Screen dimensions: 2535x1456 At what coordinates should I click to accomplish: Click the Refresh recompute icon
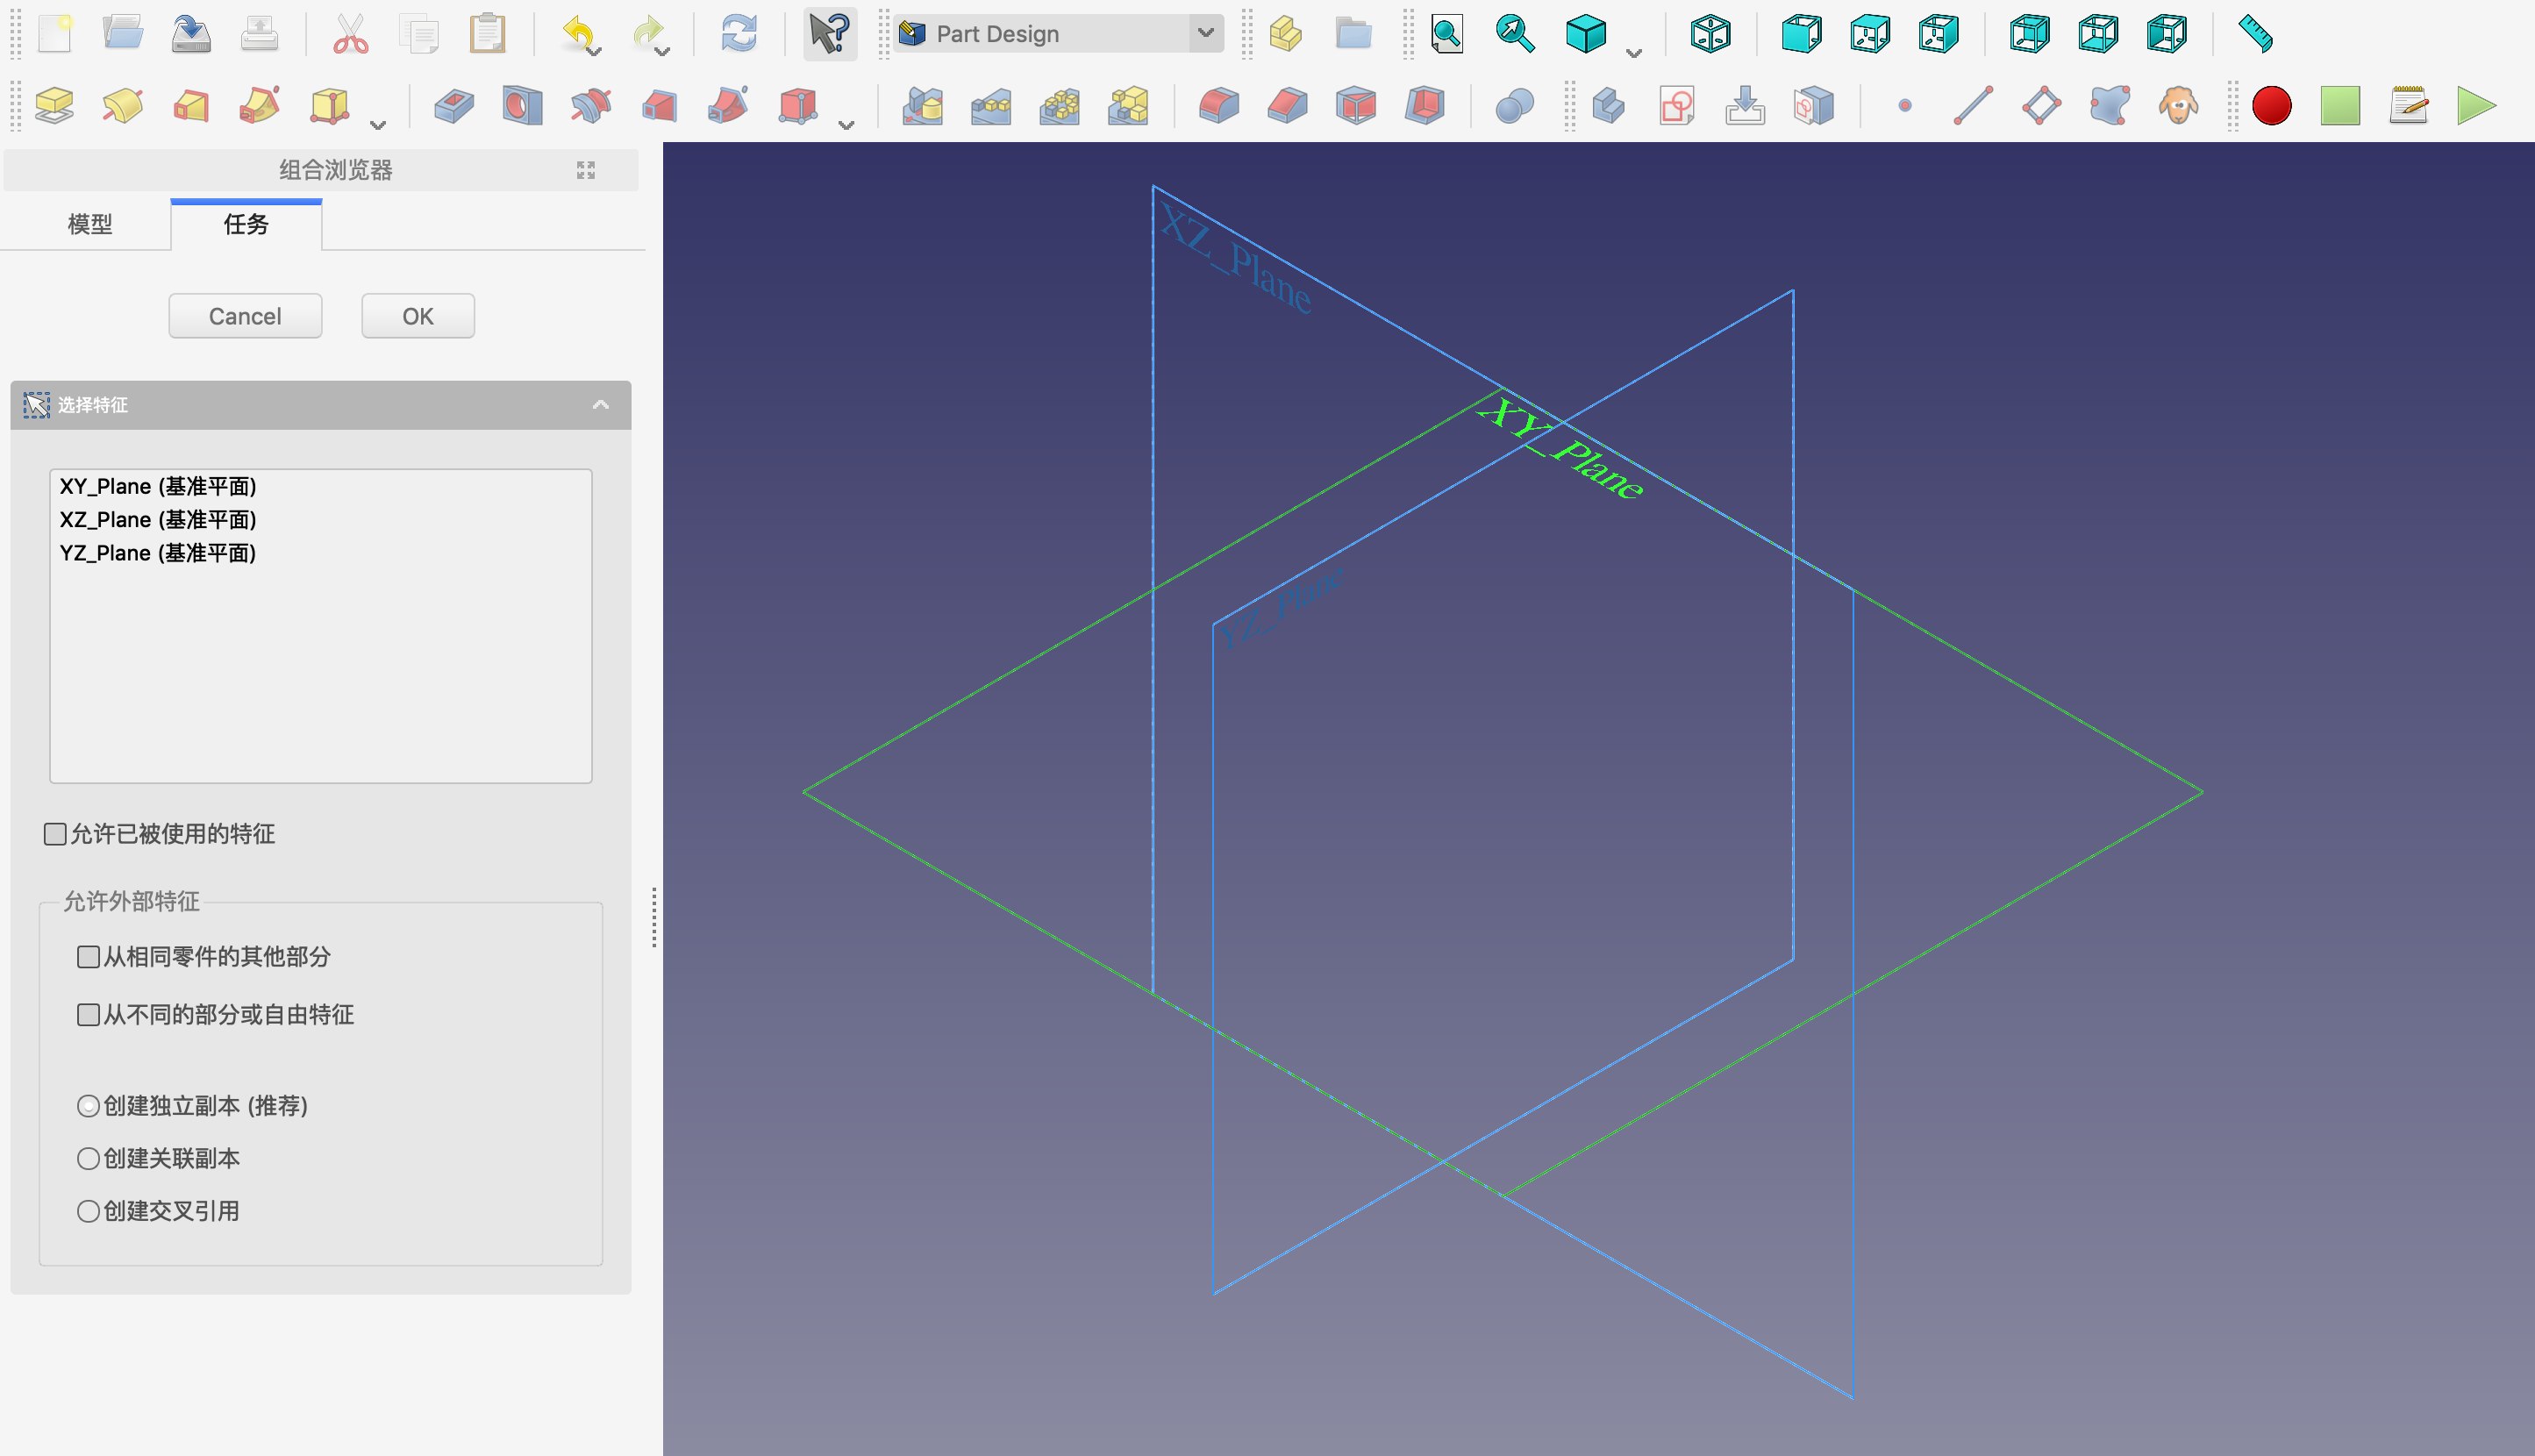738,34
